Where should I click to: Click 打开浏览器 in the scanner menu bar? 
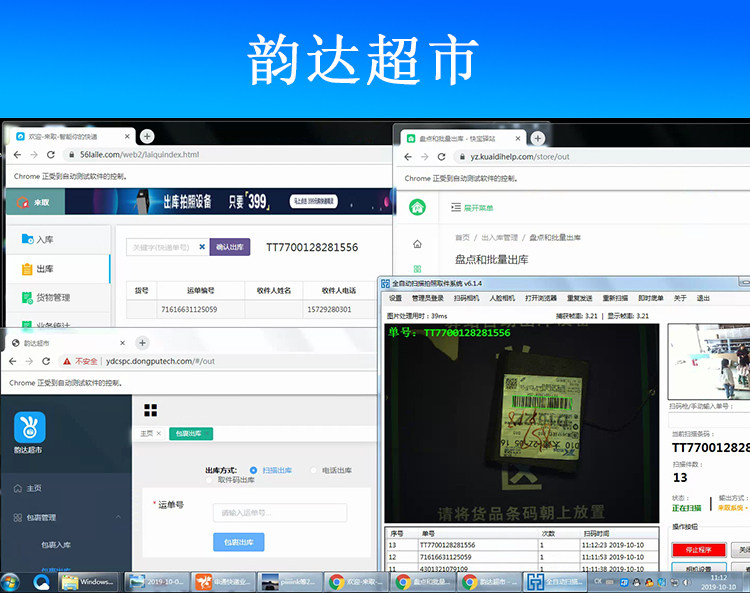[x=541, y=298]
